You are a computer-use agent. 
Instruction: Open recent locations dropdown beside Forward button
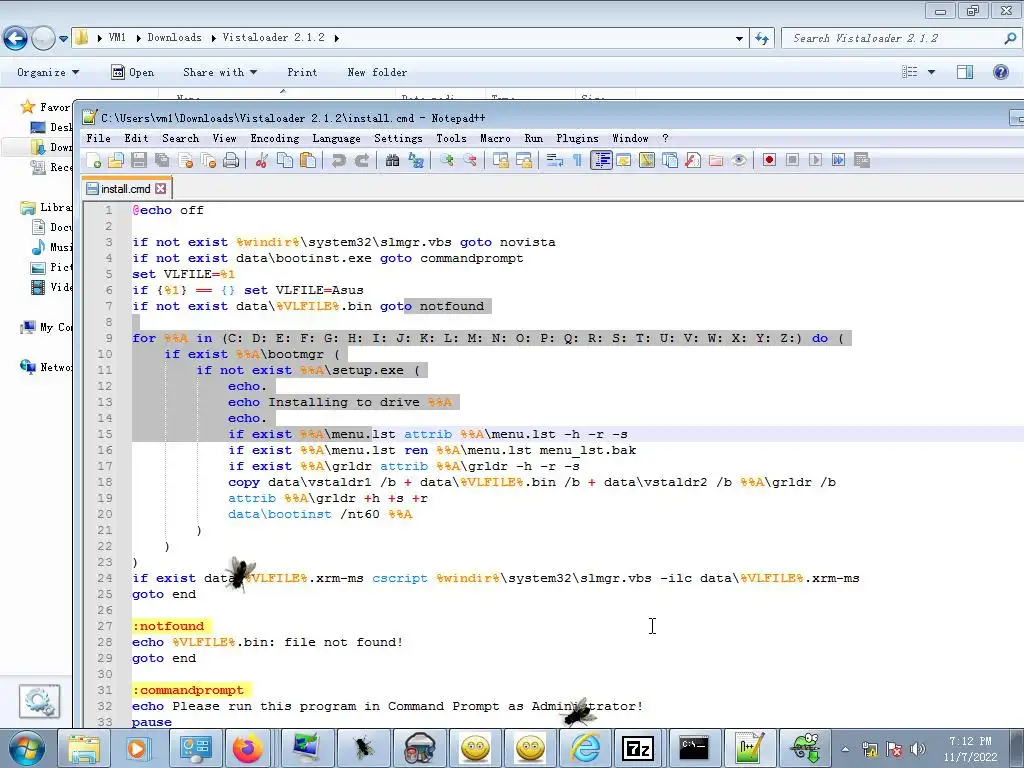click(x=63, y=39)
